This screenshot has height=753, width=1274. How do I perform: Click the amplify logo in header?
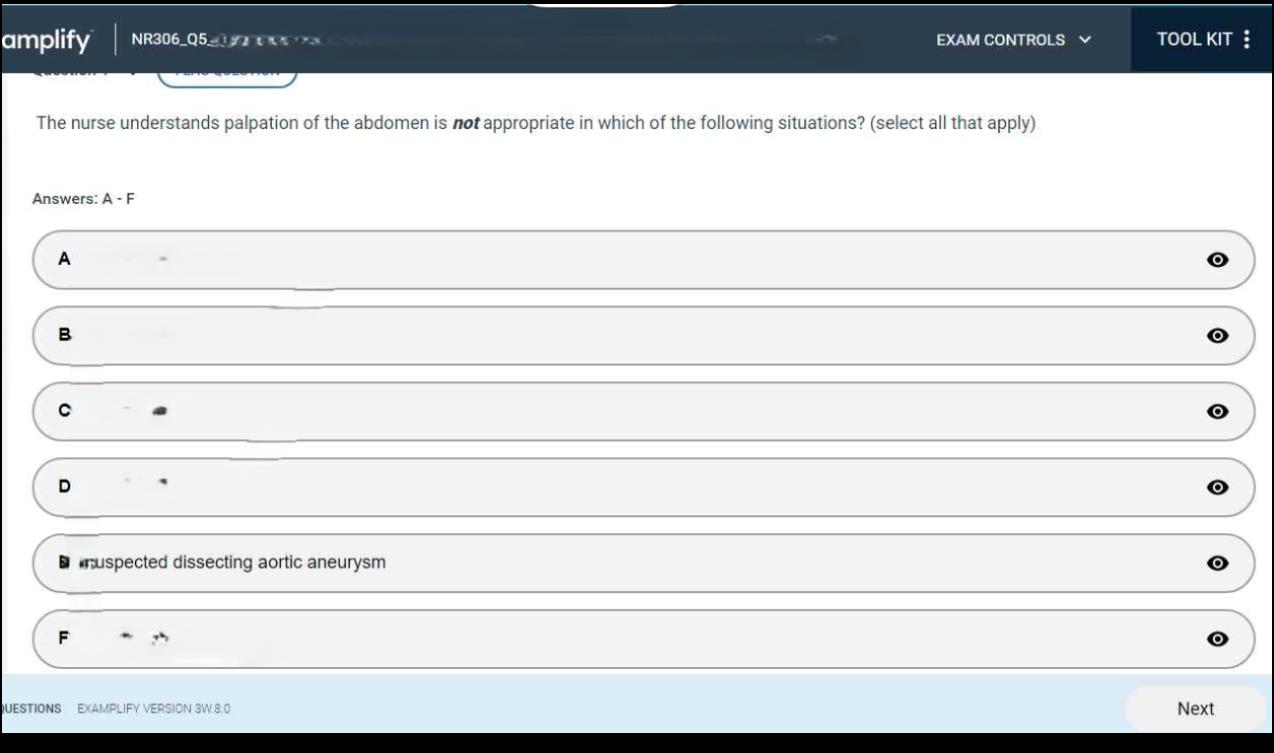46,41
